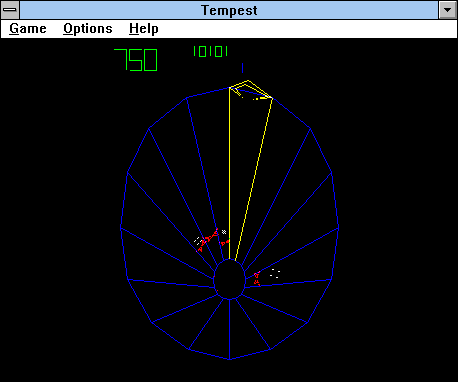Click the red flipper enemy cluster left of center

[208, 240]
